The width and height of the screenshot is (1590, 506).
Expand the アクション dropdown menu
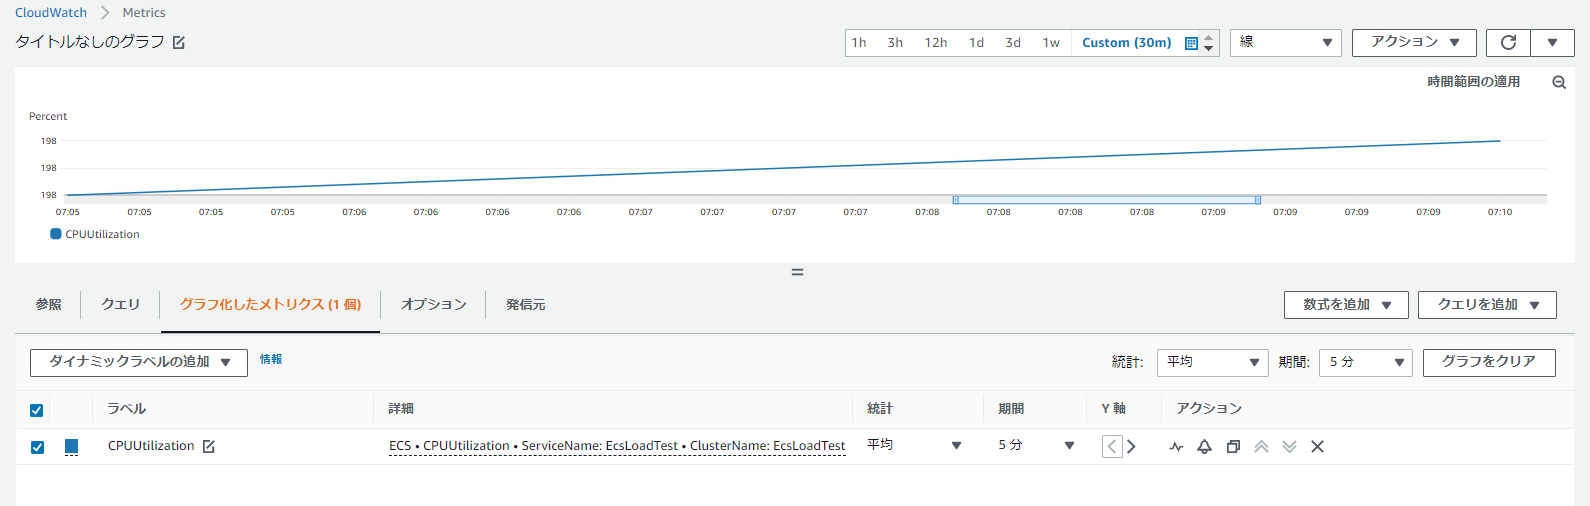coord(1414,43)
